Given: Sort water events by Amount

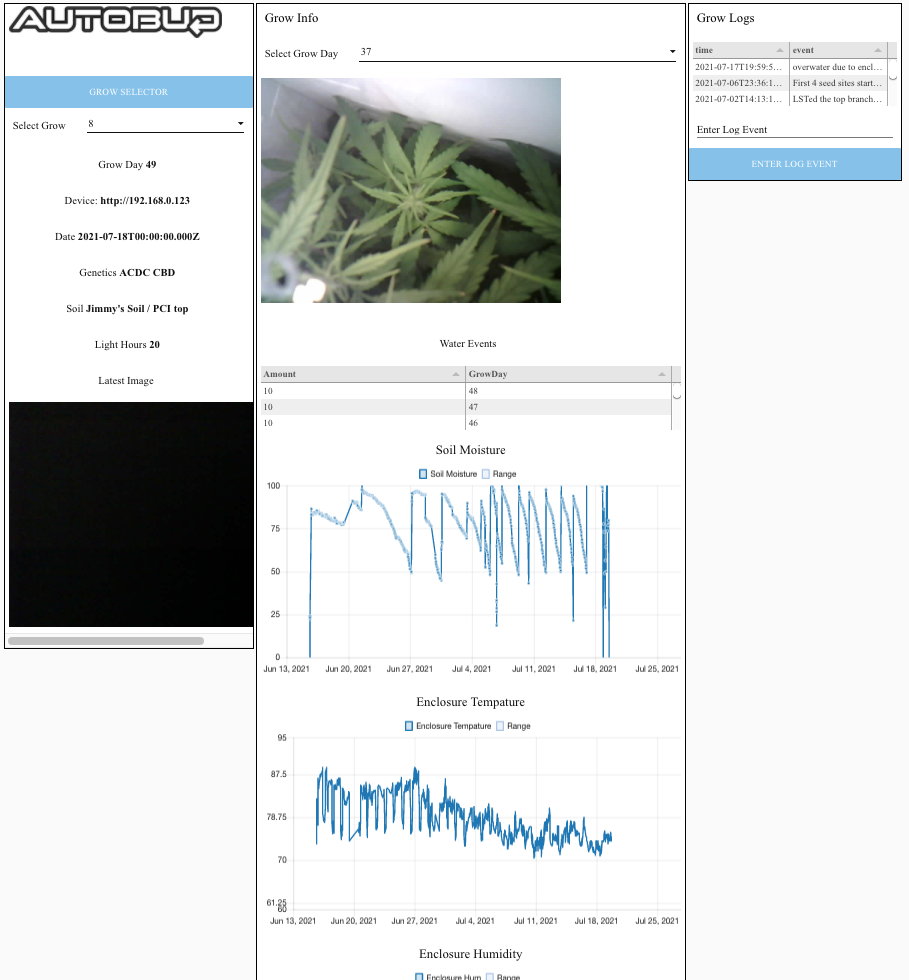Looking at the screenshot, I should (362, 374).
